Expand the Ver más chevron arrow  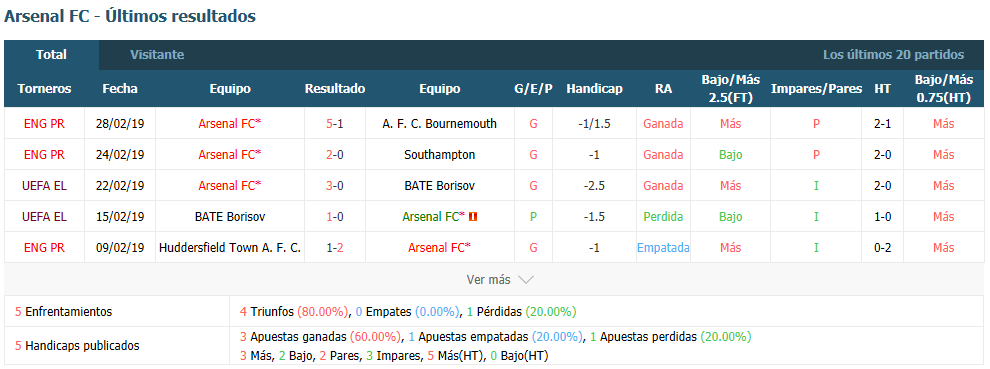[x=526, y=279]
